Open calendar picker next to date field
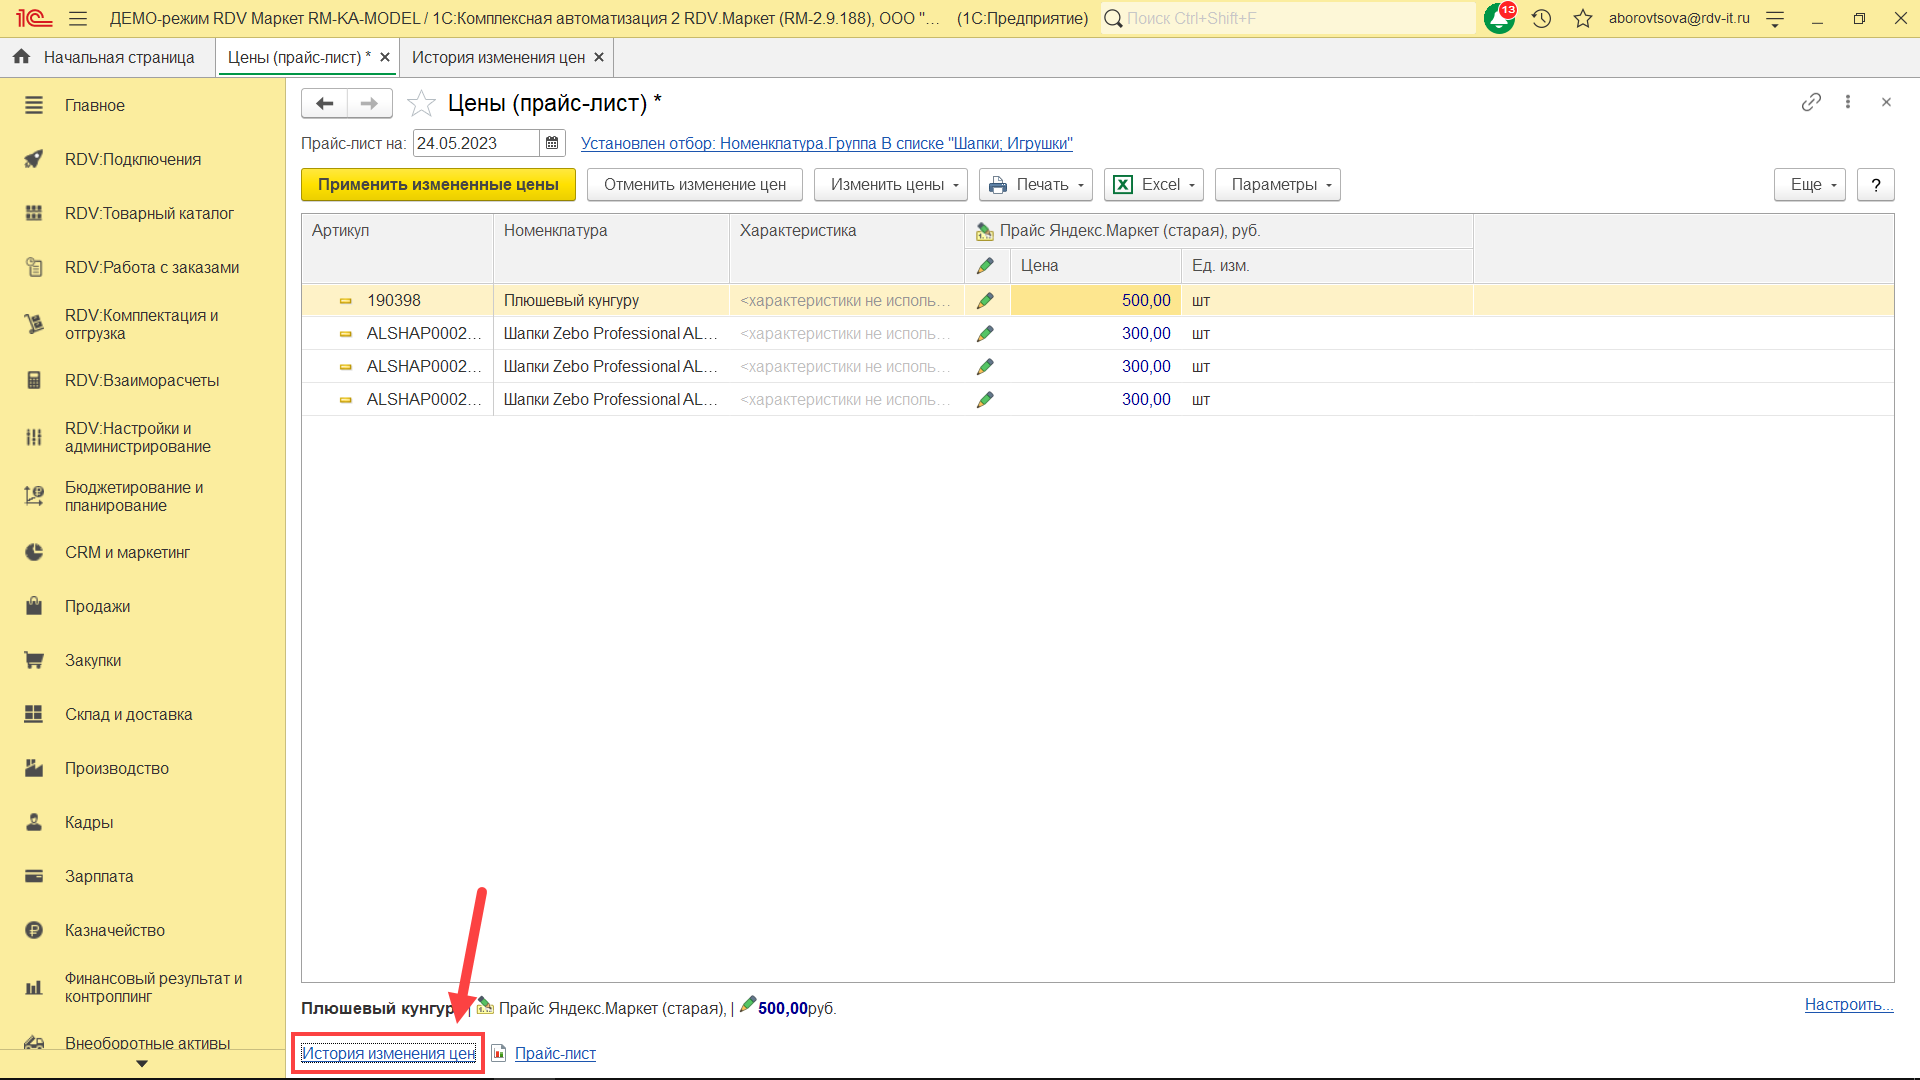The width and height of the screenshot is (1920, 1080). point(552,143)
